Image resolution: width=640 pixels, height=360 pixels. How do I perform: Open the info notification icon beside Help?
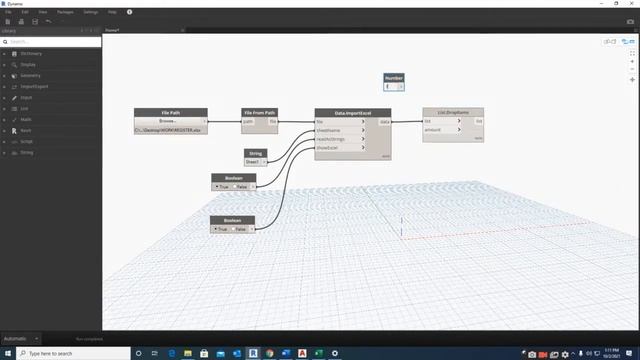(129, 12)
